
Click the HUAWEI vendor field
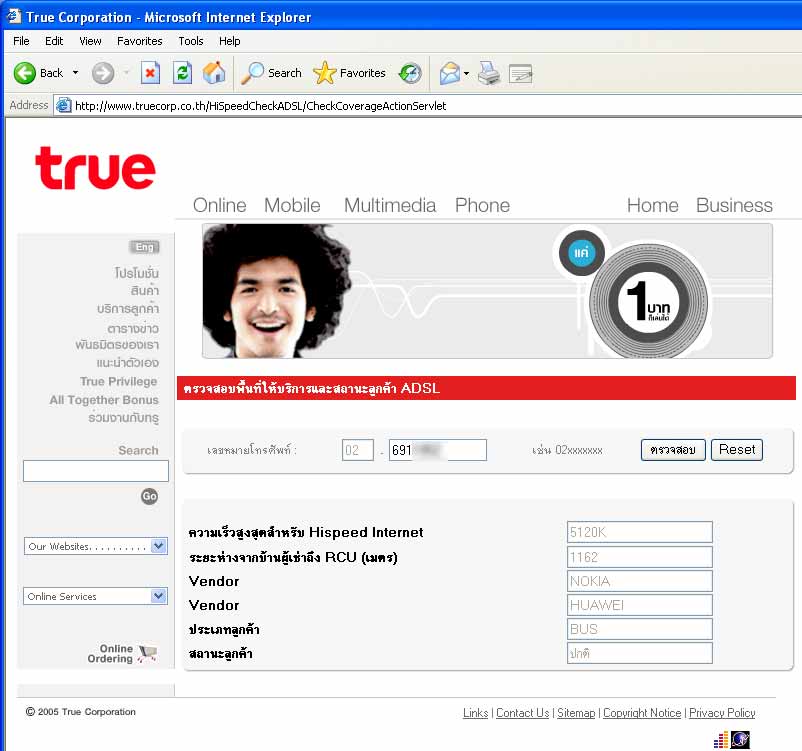(639, 605)
